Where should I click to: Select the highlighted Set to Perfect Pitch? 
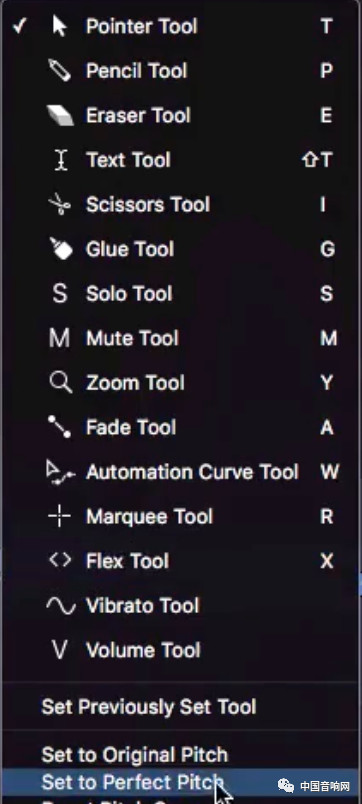point(181,782)
